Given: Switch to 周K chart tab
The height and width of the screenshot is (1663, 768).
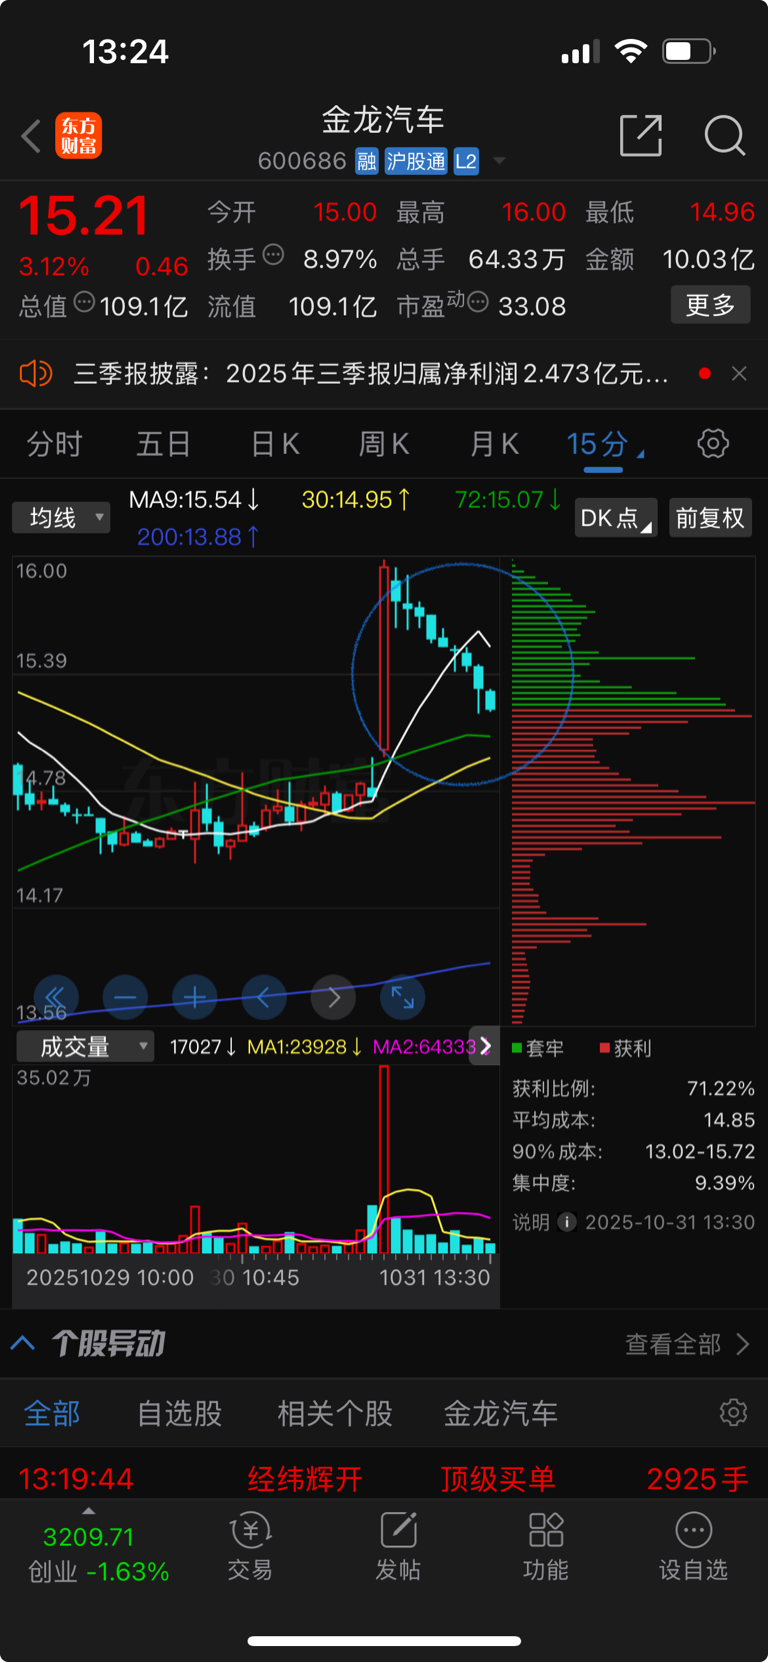Looking at the screenshot, I should coord(384,443).
